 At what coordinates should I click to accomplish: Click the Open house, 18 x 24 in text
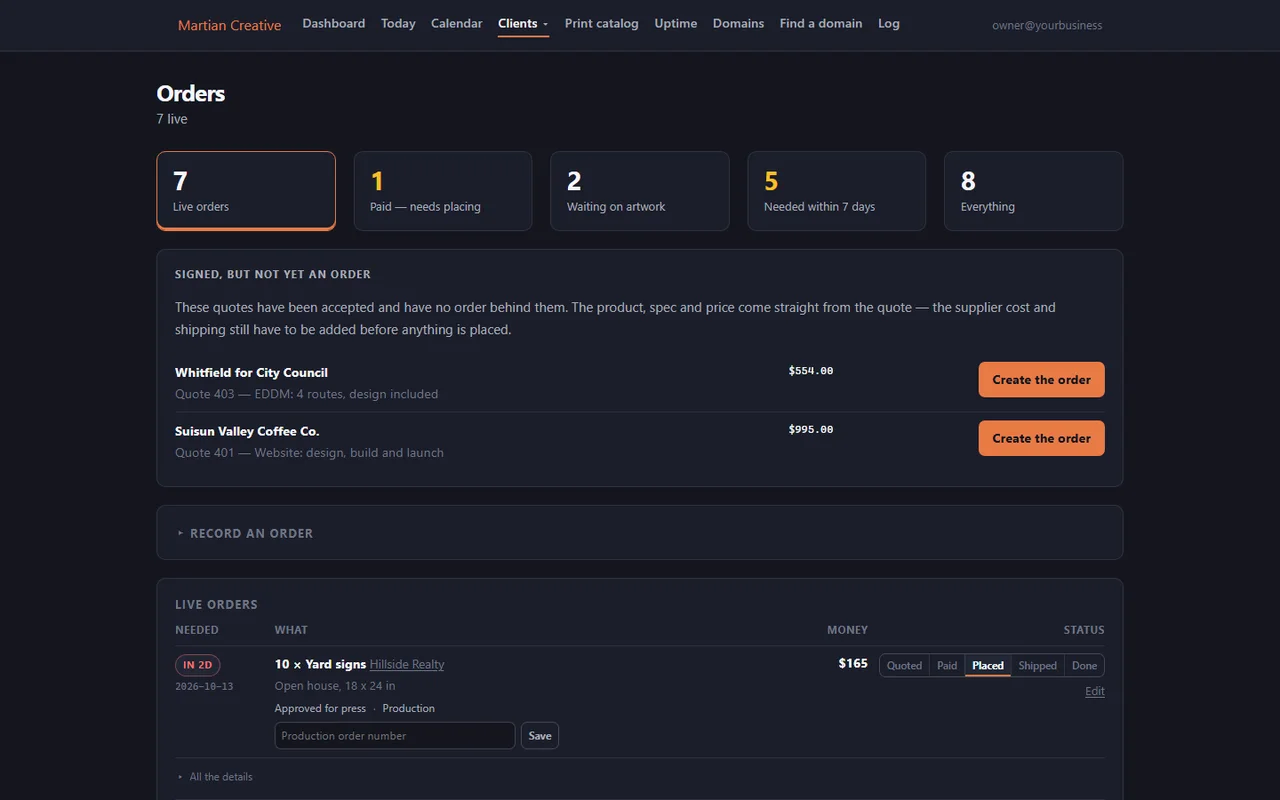[335, 686]
